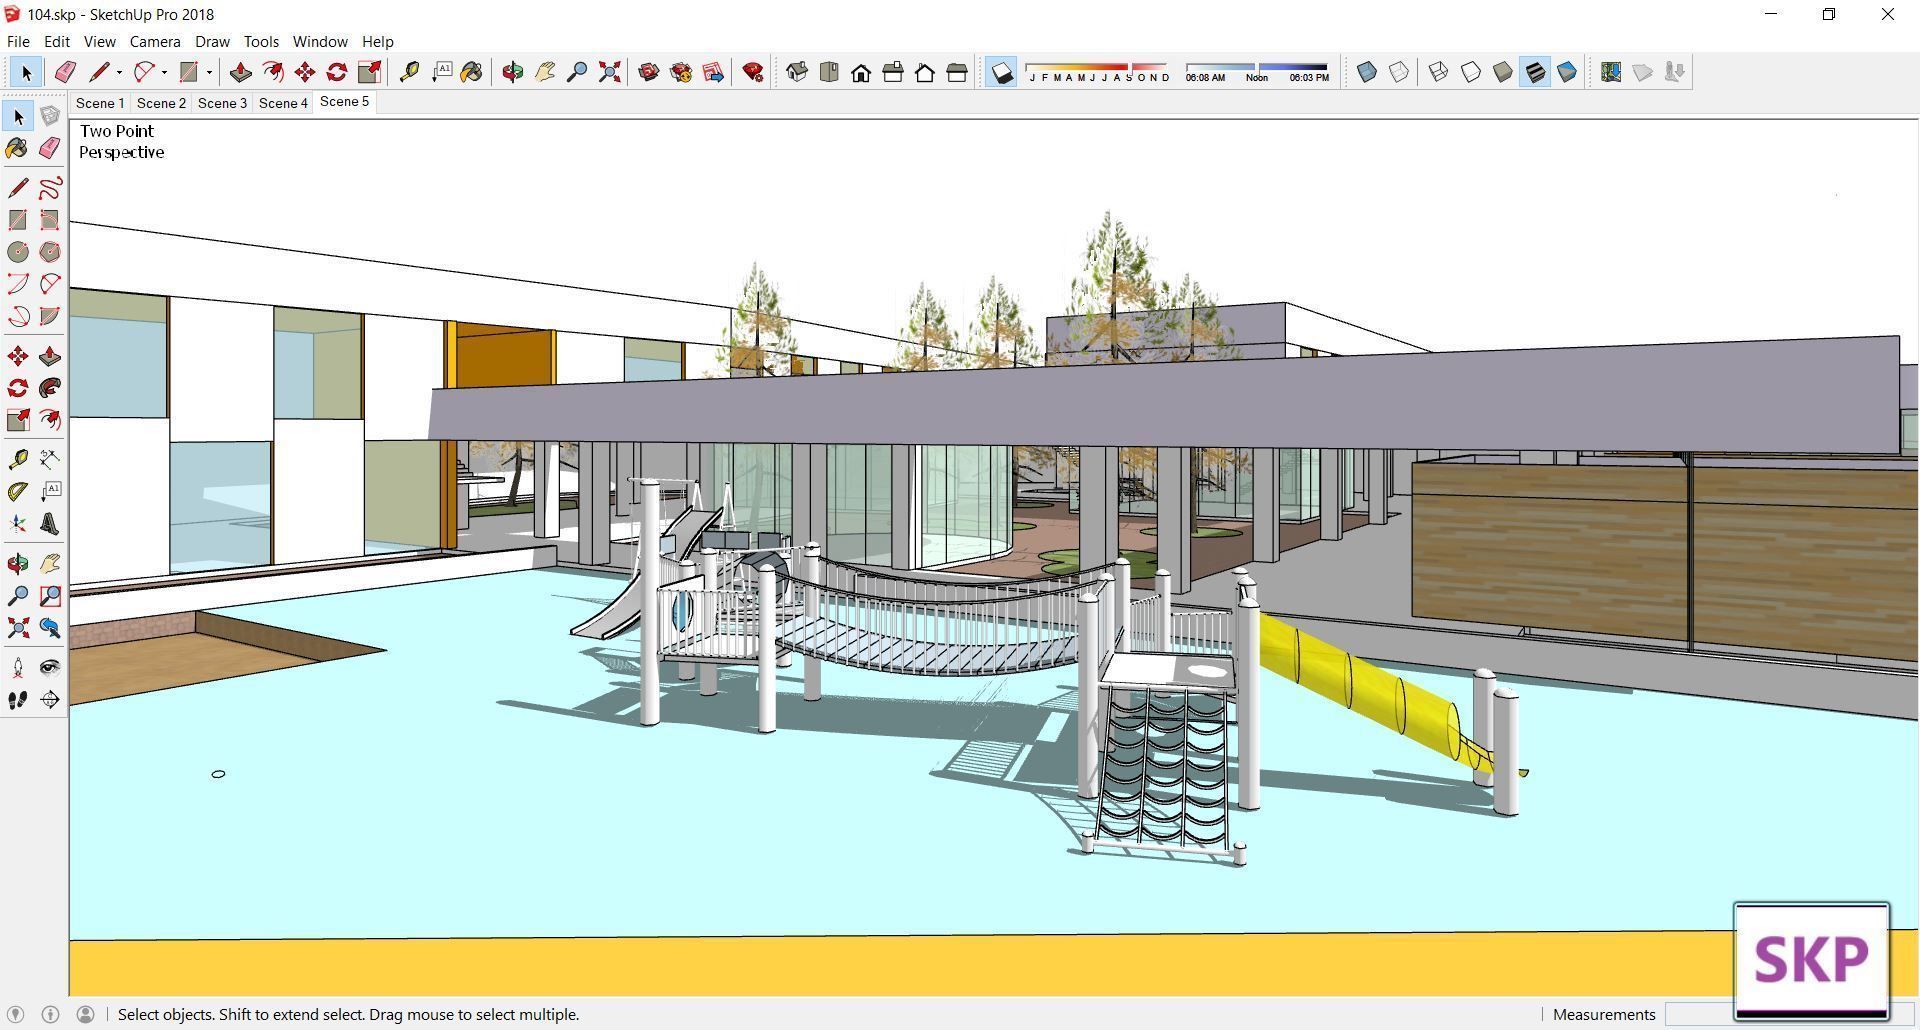Select the Orbit tool in top toolbar
The image size is (1920, 1030).
512,72
